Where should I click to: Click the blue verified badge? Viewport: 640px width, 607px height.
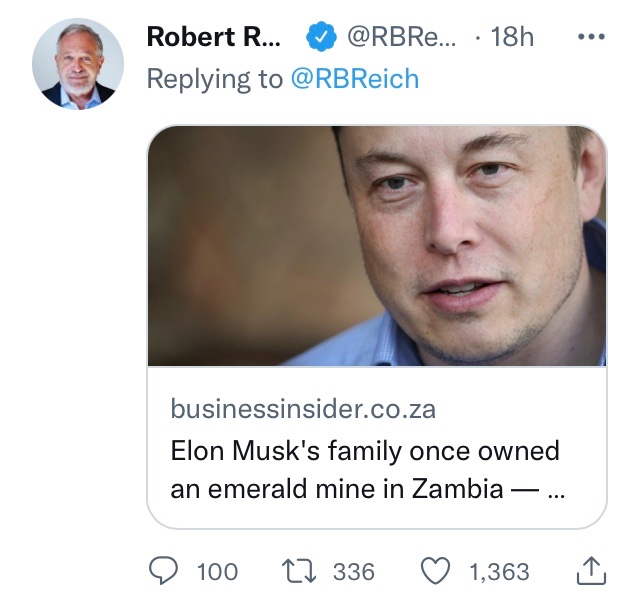pyautogui.click(x=320, y=37)
